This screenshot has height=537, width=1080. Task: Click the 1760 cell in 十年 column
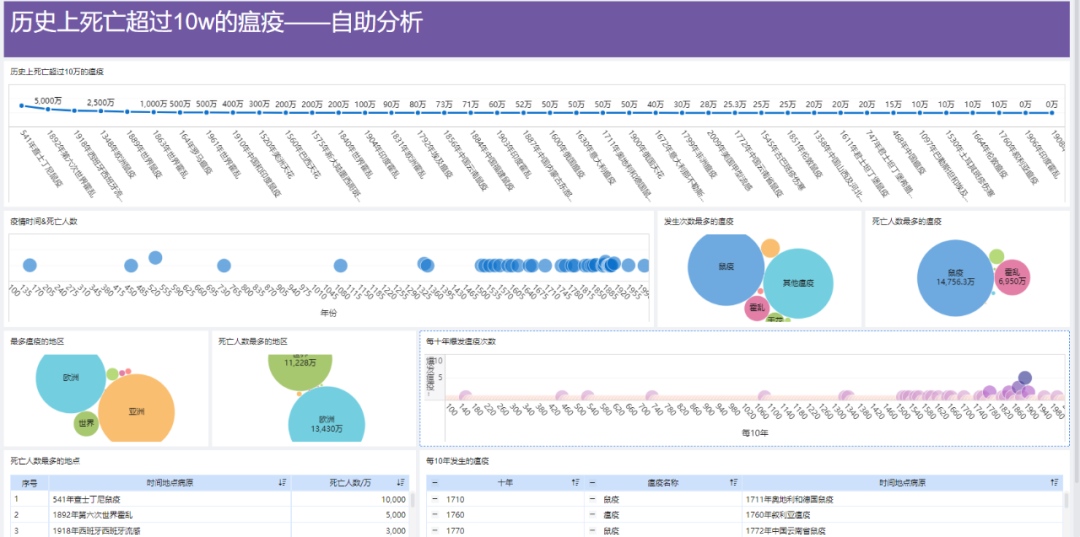pos(506,515)
